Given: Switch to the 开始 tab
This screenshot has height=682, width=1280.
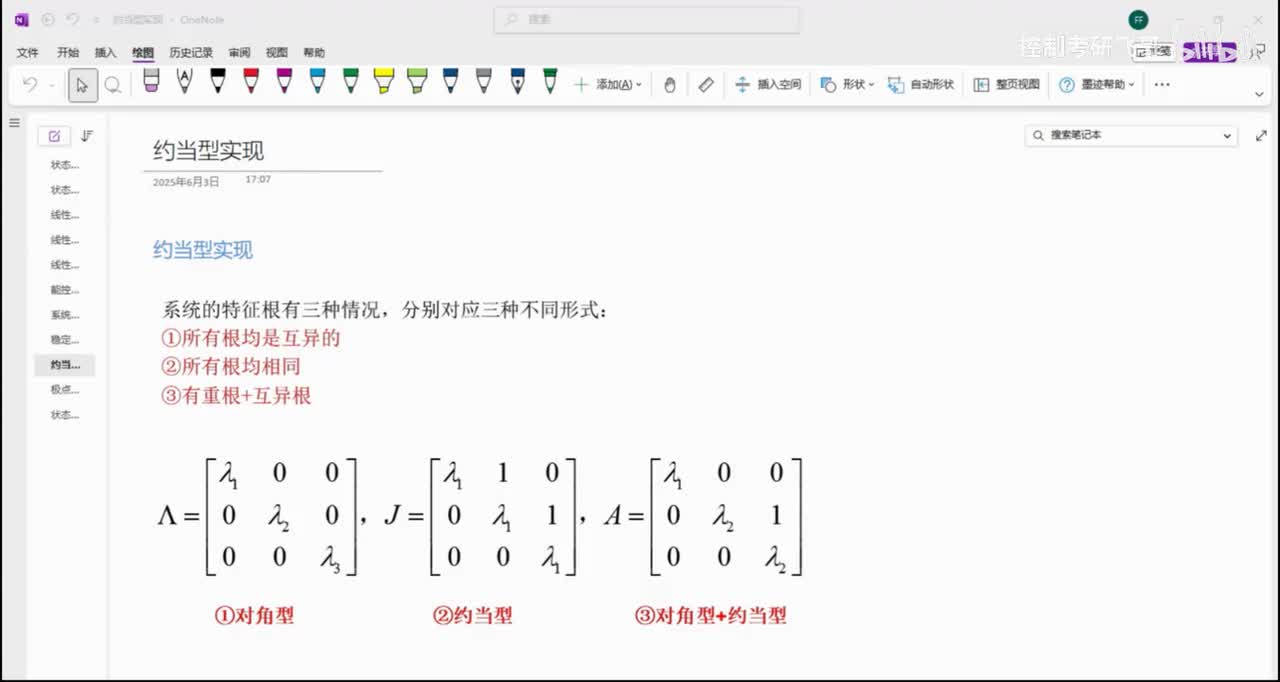Looking at the screenshot, I should (x=68, y=53).
